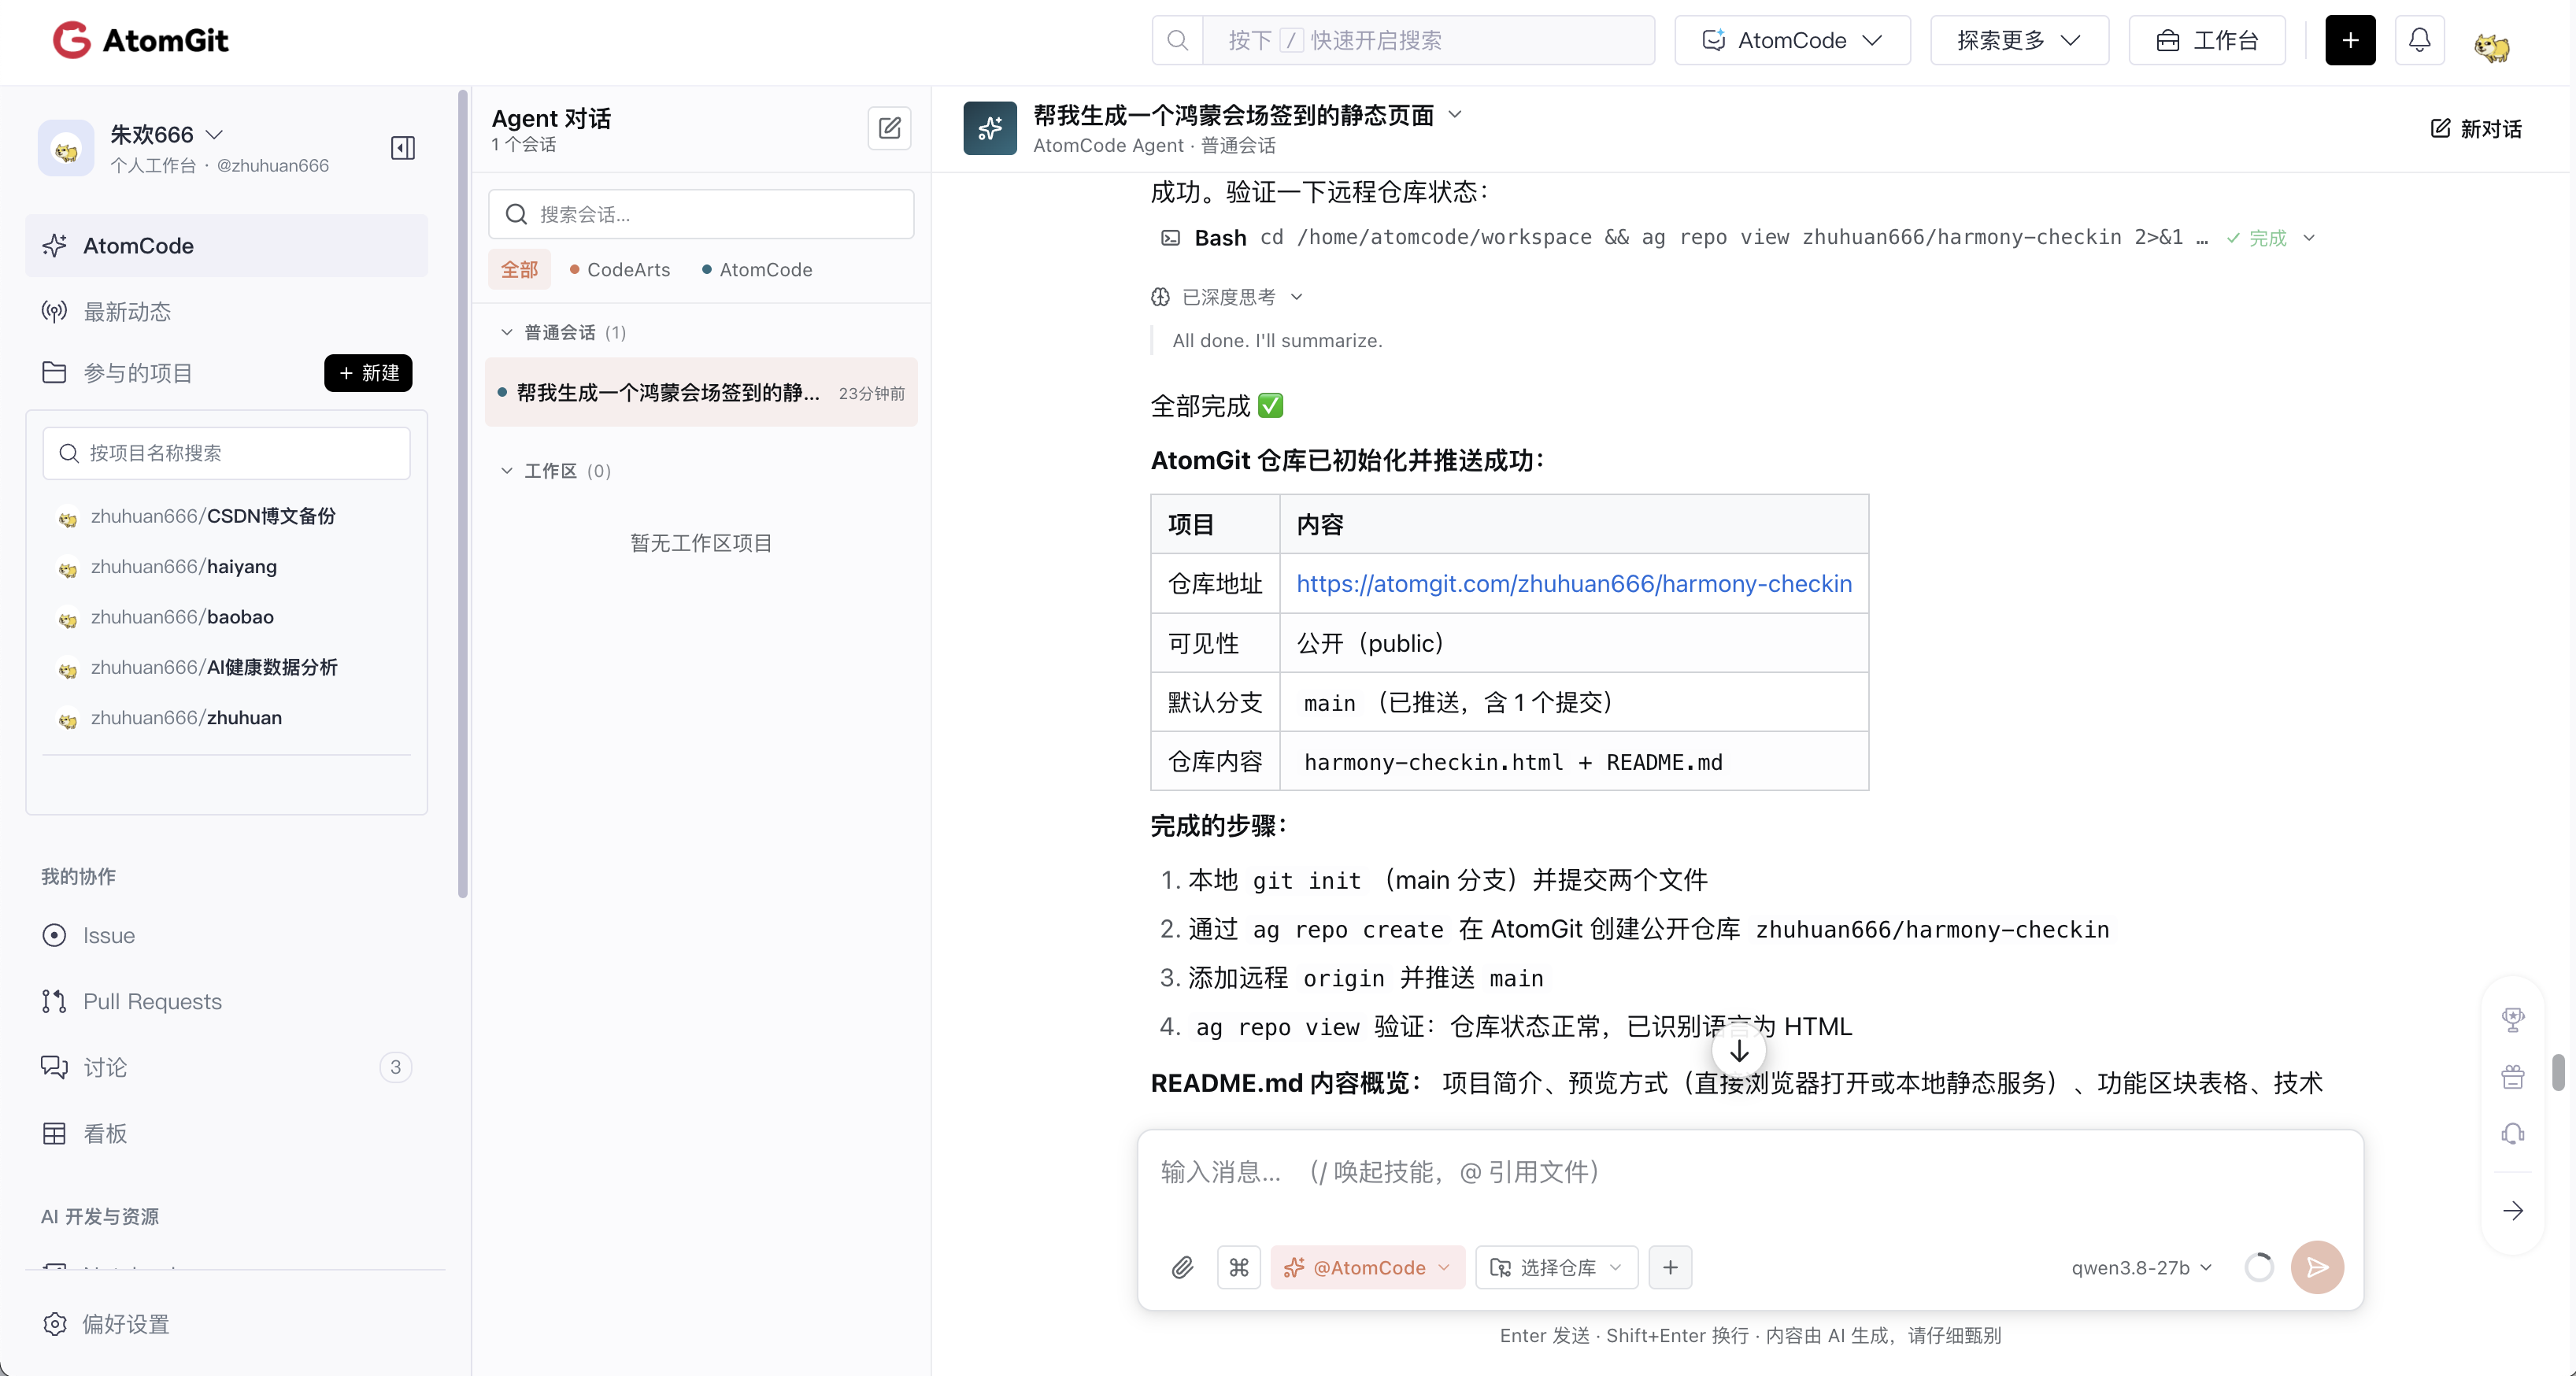
Task: Expand the conversation title chevron
Action: tap(1455, 114)
